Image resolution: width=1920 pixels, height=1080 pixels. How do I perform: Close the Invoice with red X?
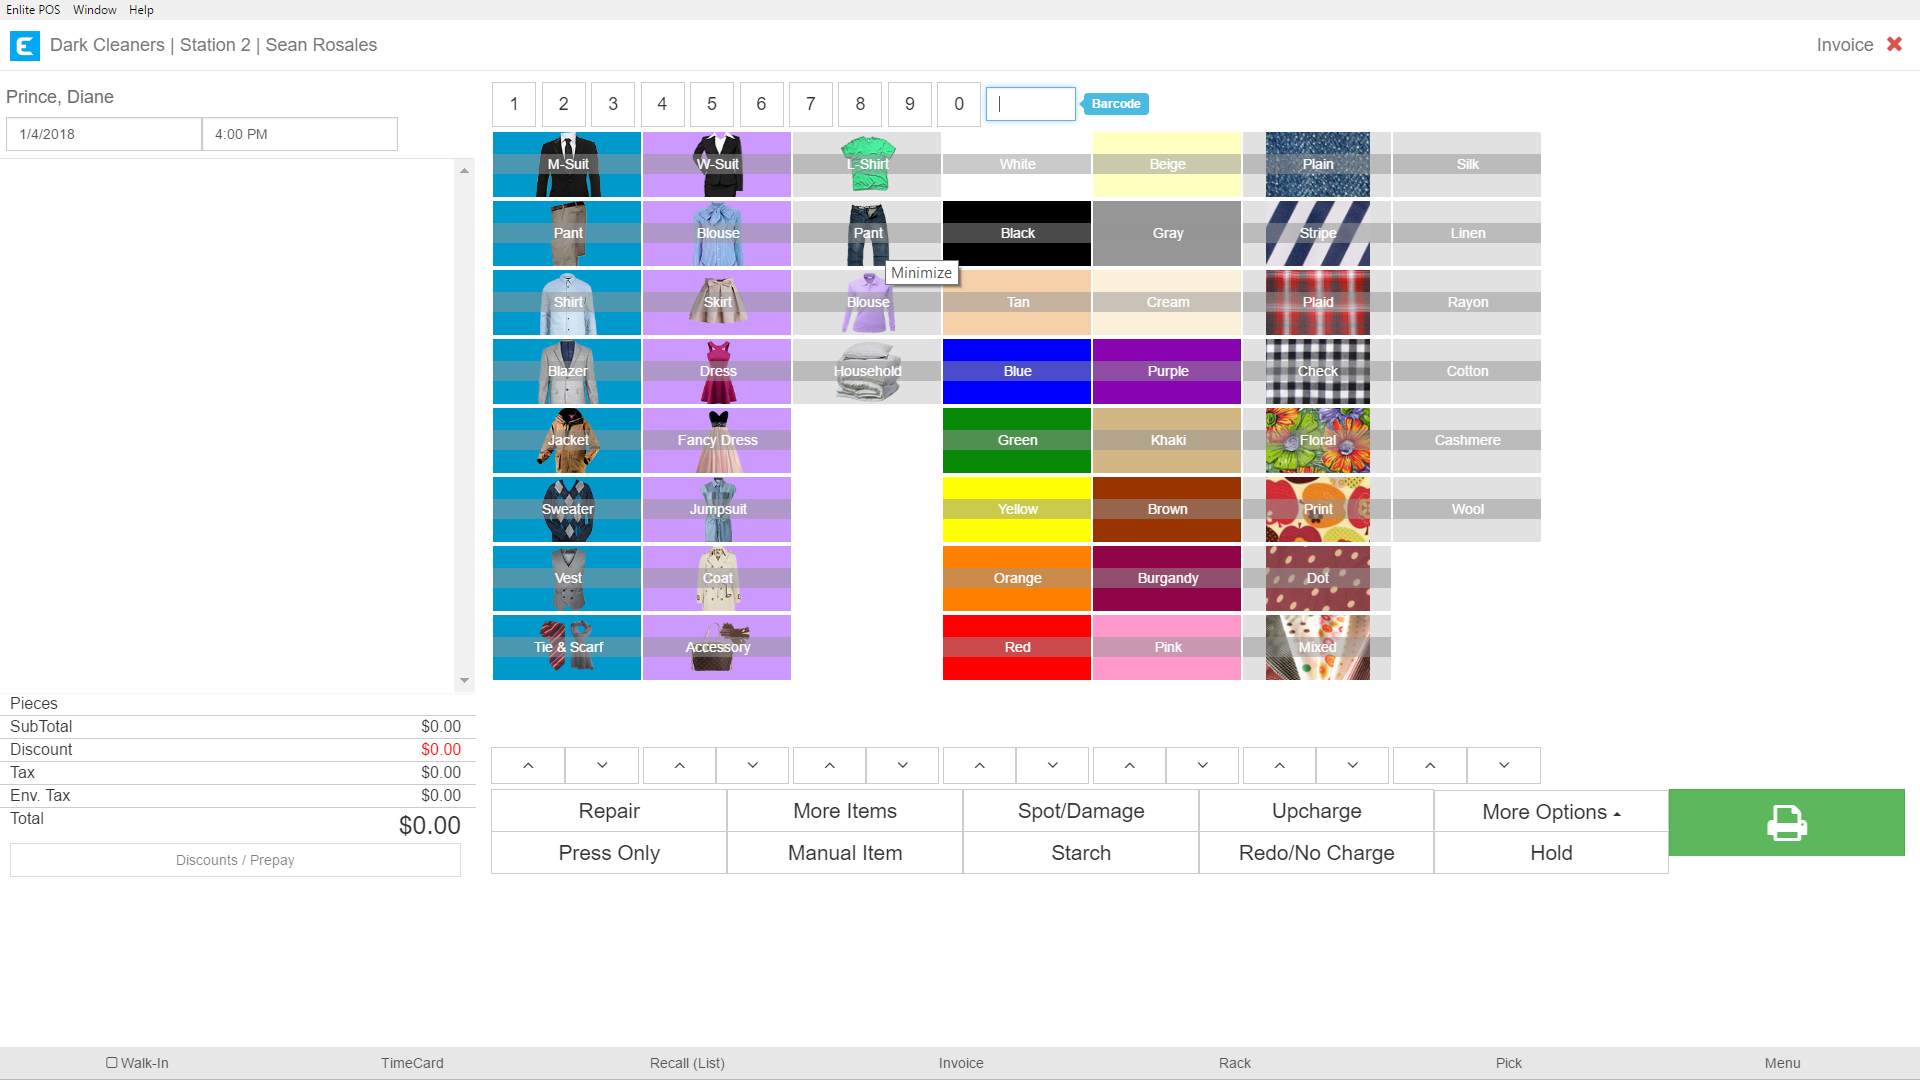[1894, 44]
